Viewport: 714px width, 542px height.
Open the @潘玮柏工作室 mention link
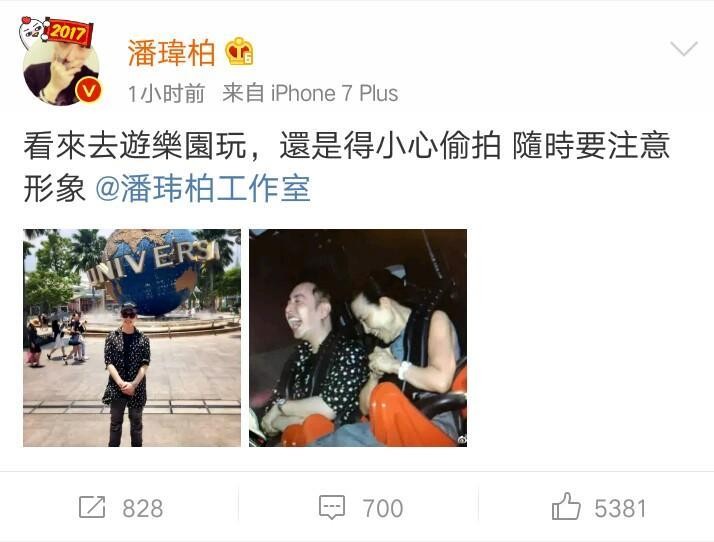(x=203, y=189)
